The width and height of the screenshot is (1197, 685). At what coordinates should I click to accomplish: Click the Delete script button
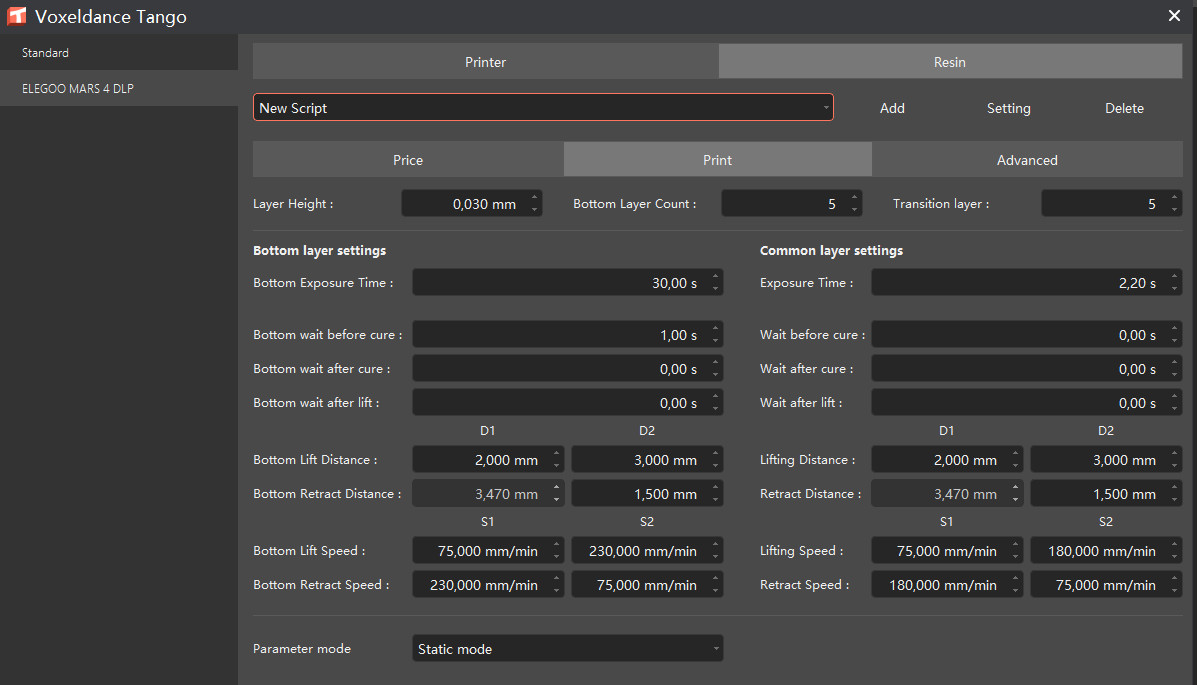click(x=1124, y=108)
